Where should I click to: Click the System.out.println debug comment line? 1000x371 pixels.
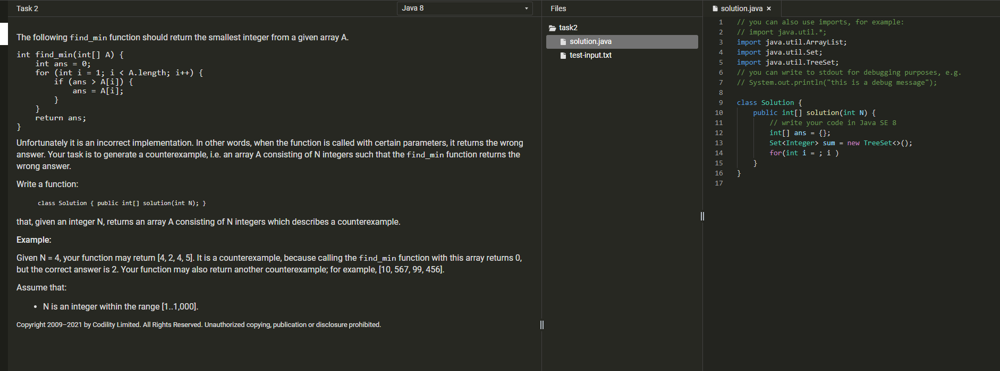(837, 83)
